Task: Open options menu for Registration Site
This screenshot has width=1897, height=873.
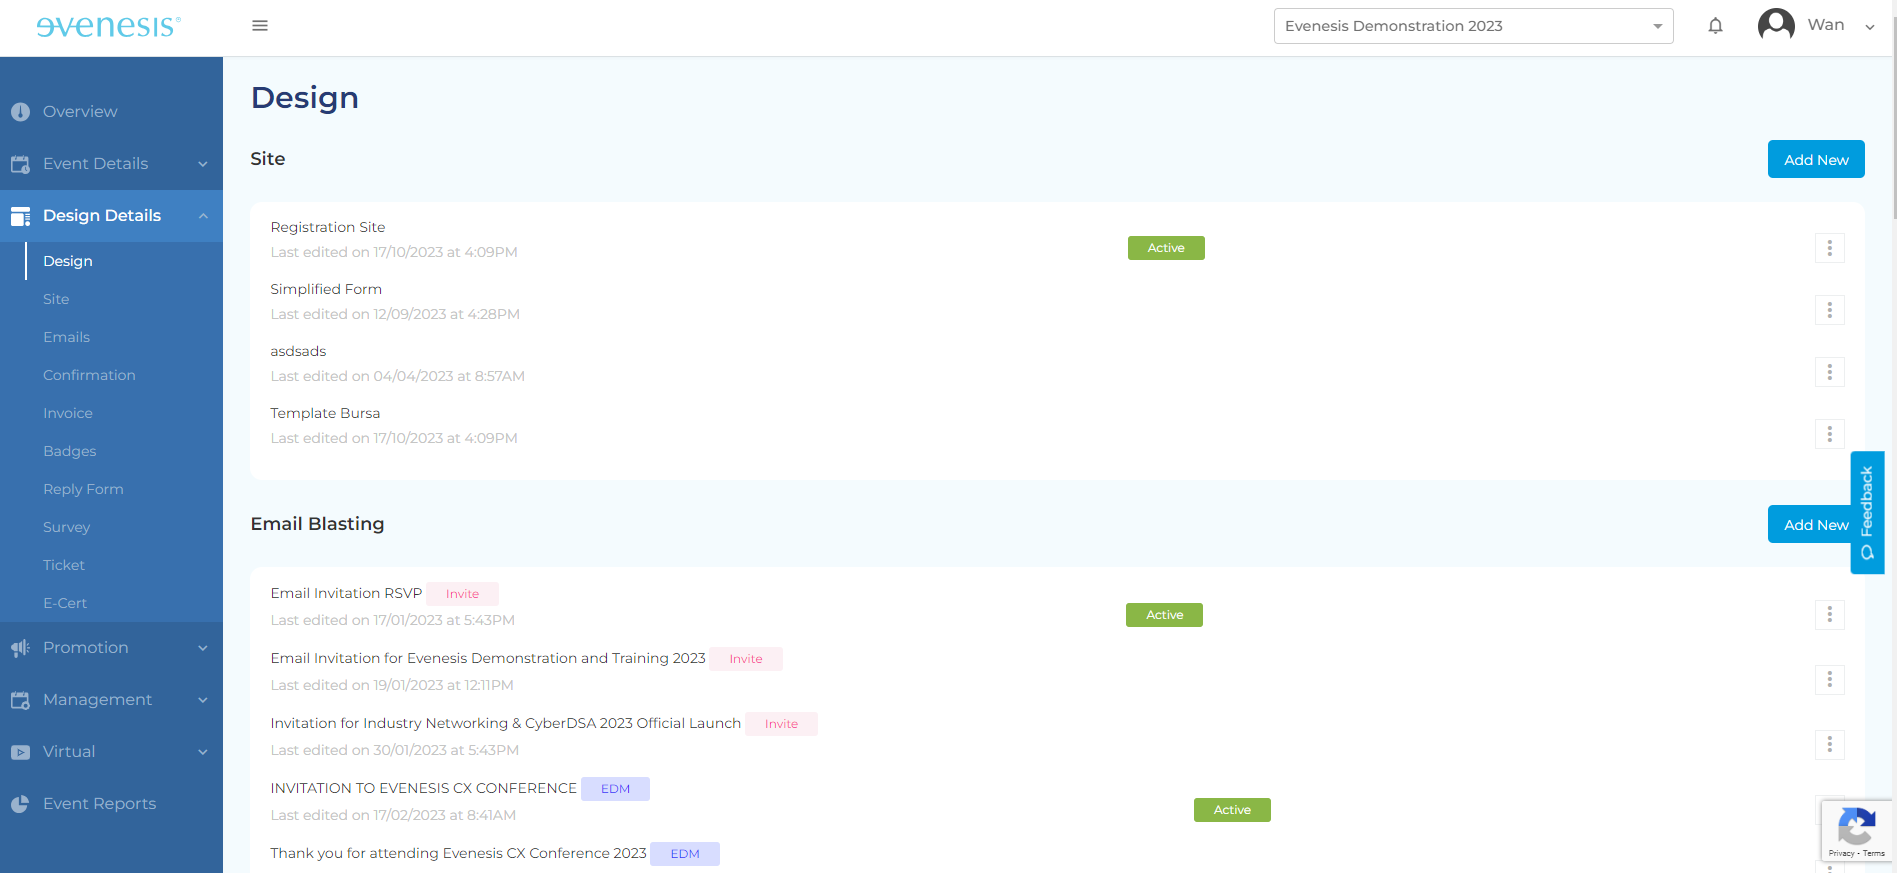Action: pyautogui.click(x=1829, y=248)
